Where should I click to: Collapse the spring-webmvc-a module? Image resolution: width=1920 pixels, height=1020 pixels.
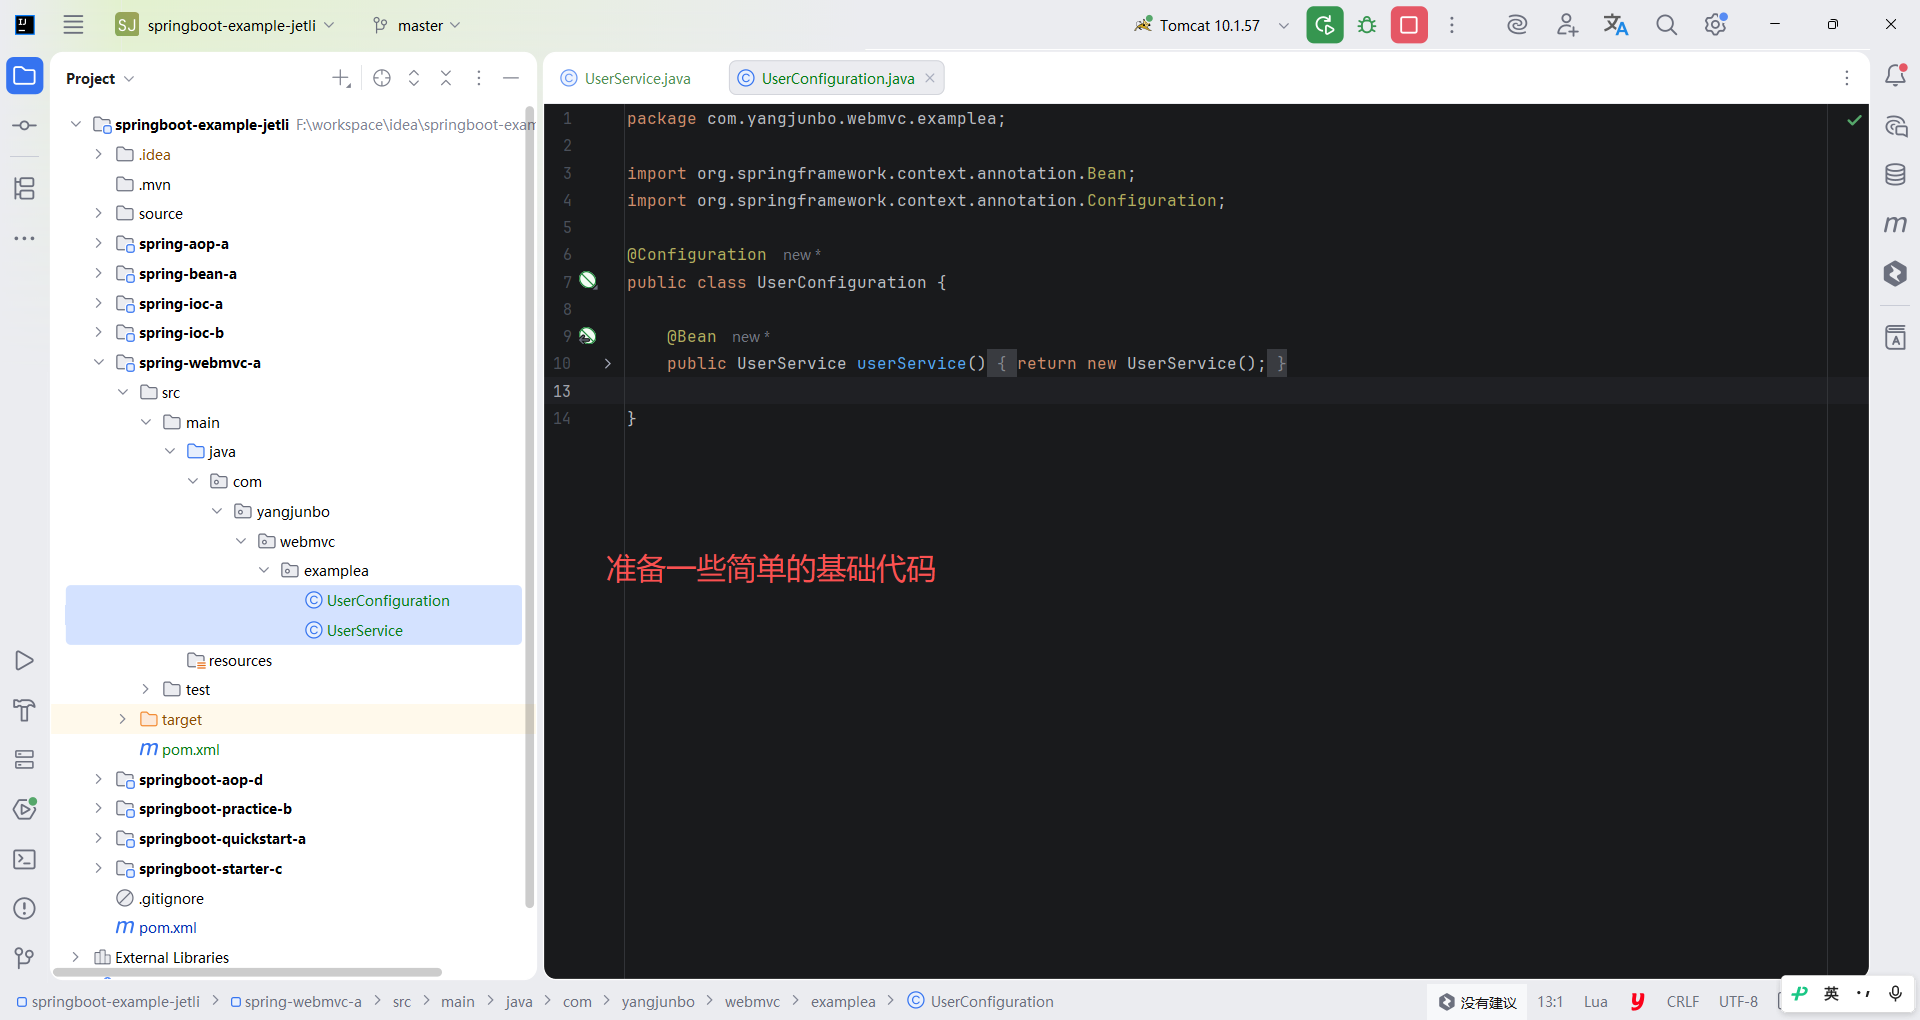(x=98, y=362)
